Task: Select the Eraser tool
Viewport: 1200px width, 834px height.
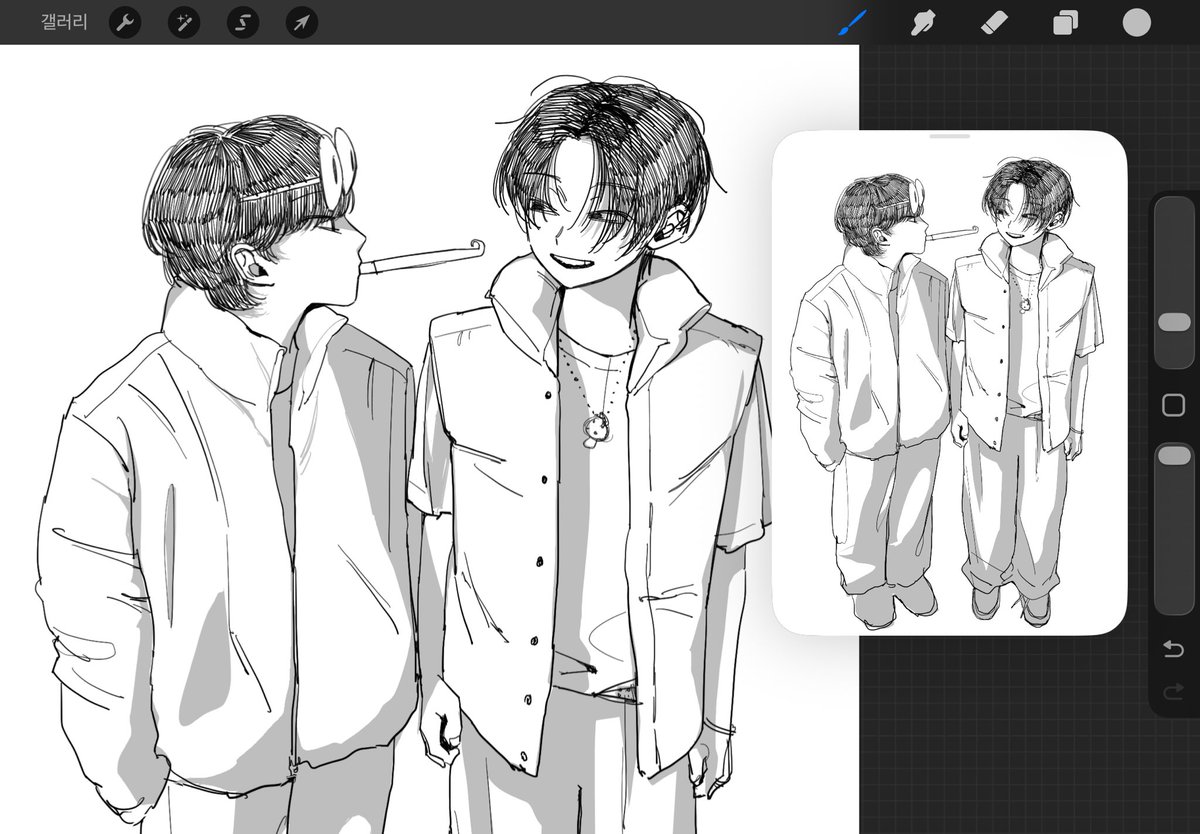Action: point(994,22)
